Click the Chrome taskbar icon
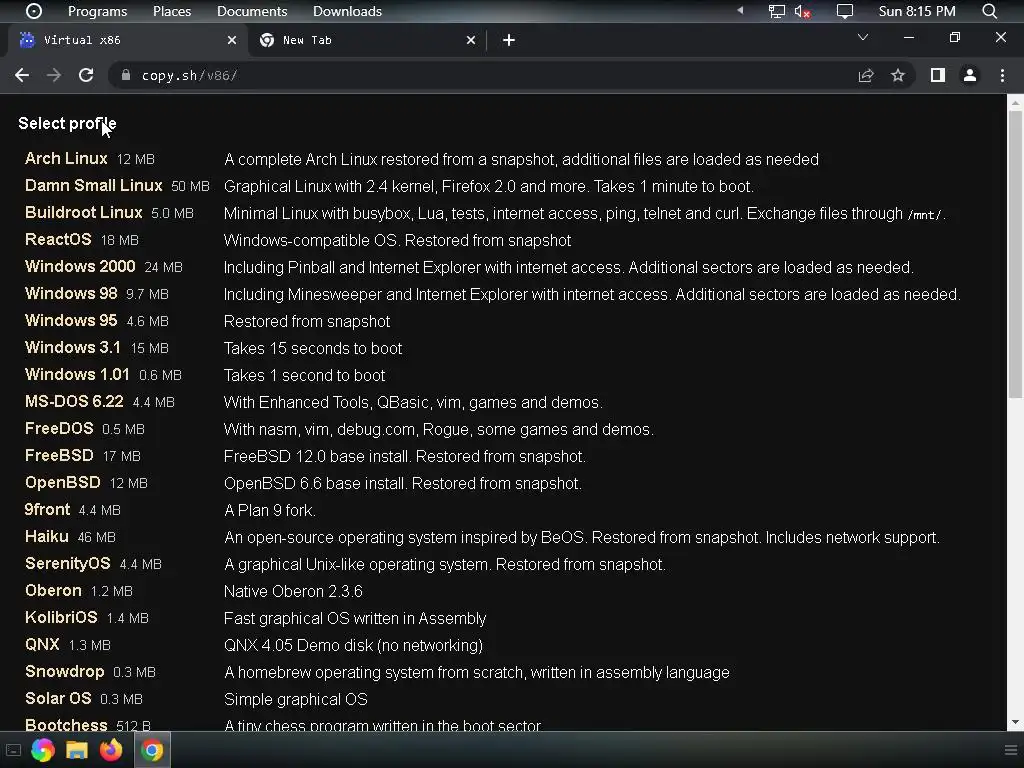Viewport: 1024px width, 768px height. click(152, 750)
